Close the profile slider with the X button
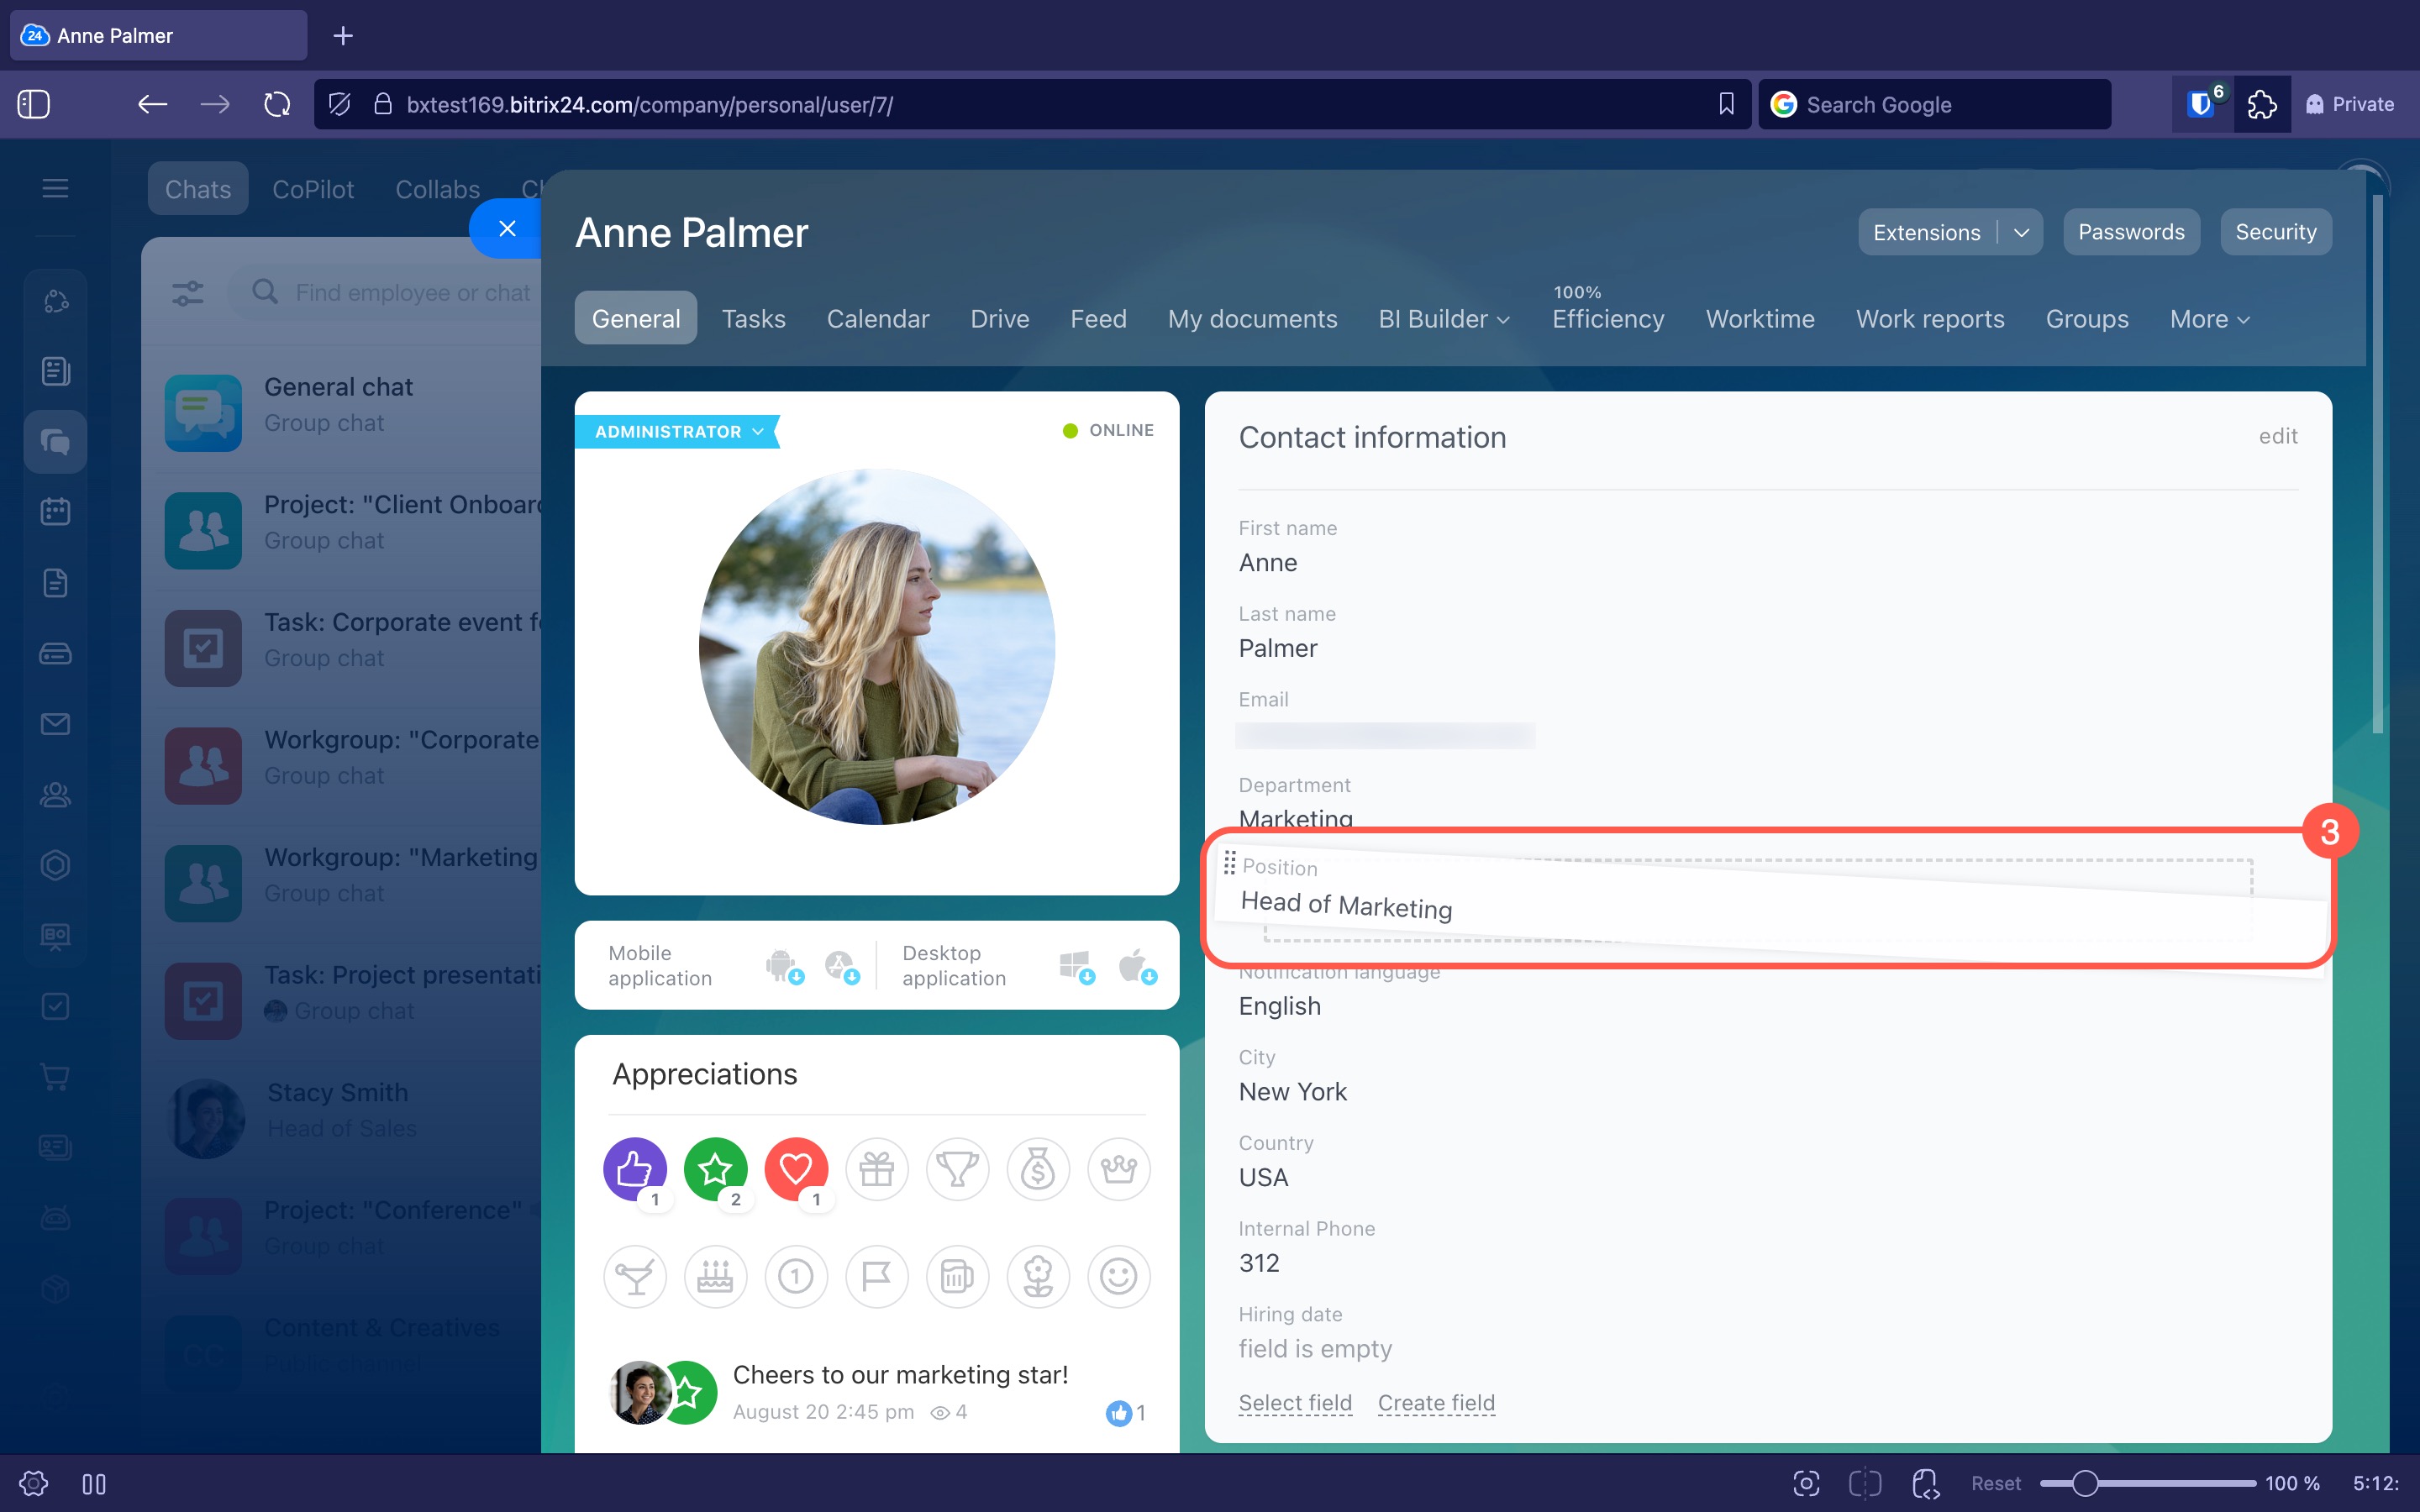 pyautogui.click(x=507, y=228)
